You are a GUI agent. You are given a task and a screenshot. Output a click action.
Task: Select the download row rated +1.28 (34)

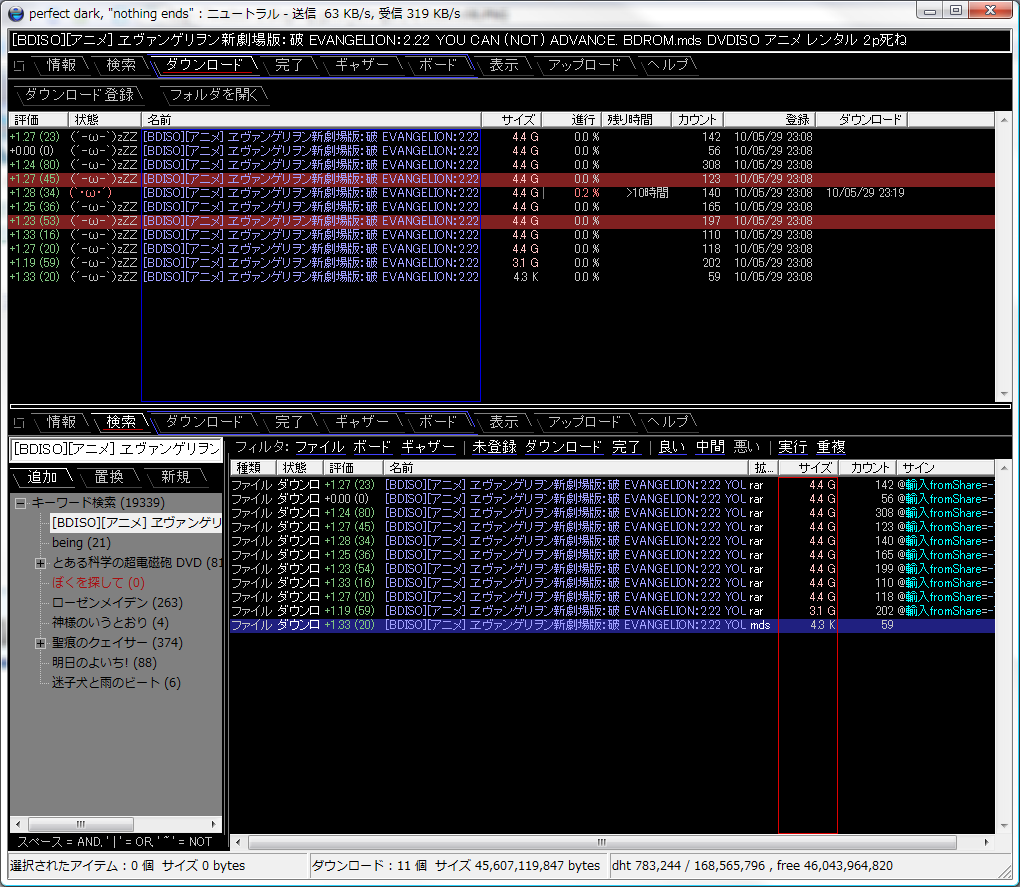coord(502,193)
